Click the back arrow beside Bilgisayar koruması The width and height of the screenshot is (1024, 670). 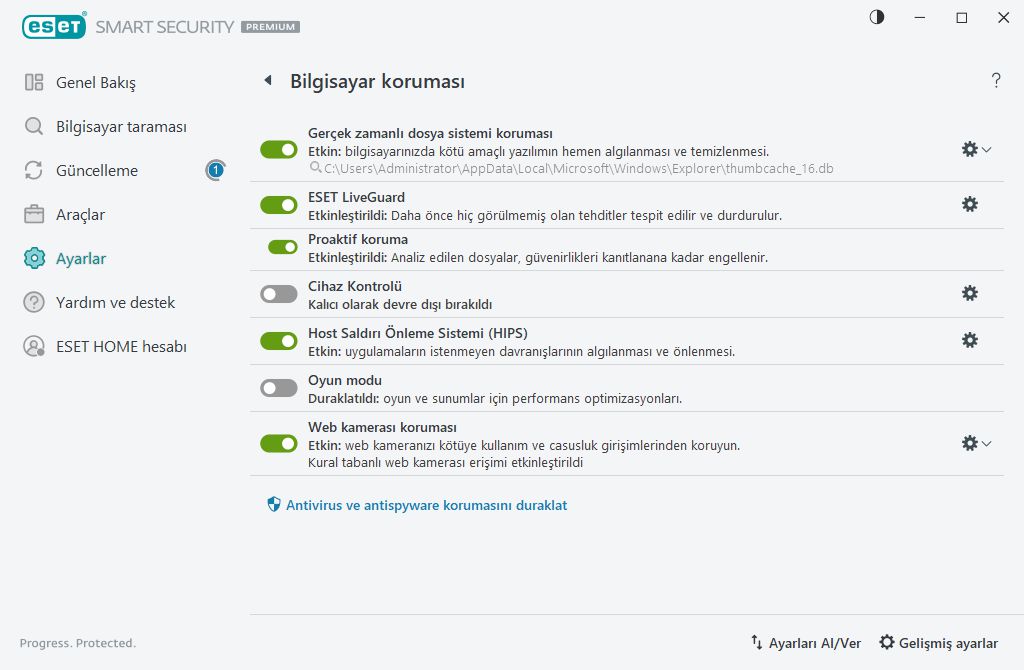click(x=268, y=81)
